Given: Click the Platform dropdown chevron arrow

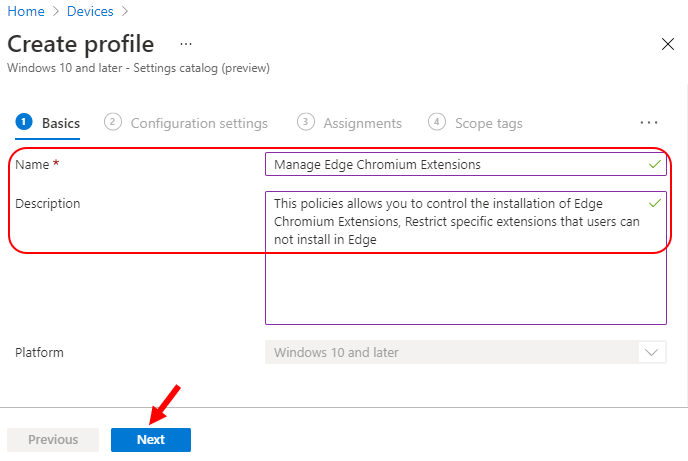Looking at the screenshot, I should click(652, 352).
